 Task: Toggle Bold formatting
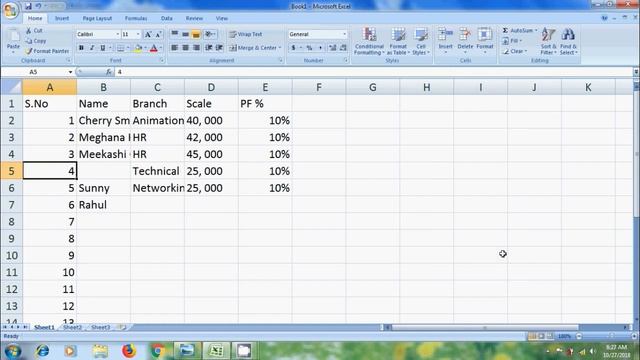pos(81,48)
